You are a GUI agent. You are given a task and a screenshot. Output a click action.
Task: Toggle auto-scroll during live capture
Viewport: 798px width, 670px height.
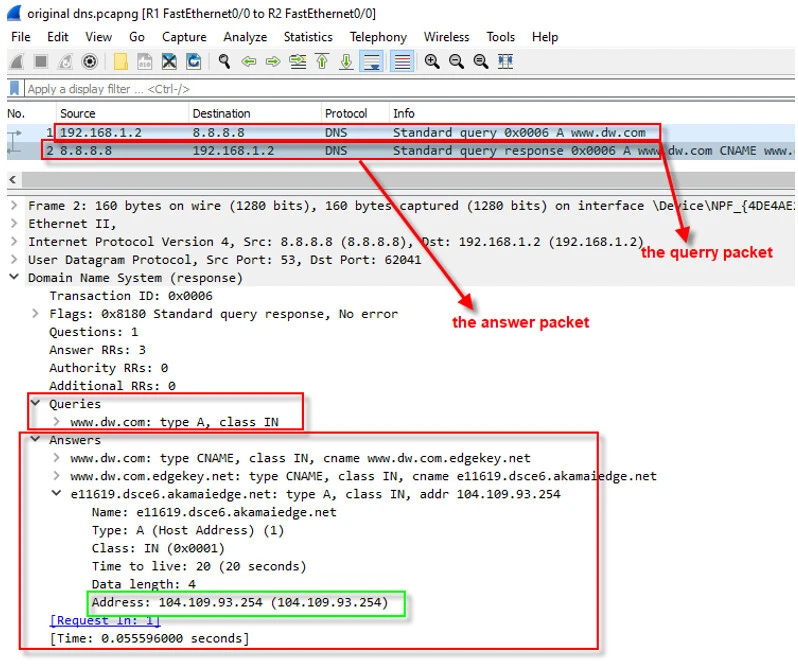coord(371,62)
